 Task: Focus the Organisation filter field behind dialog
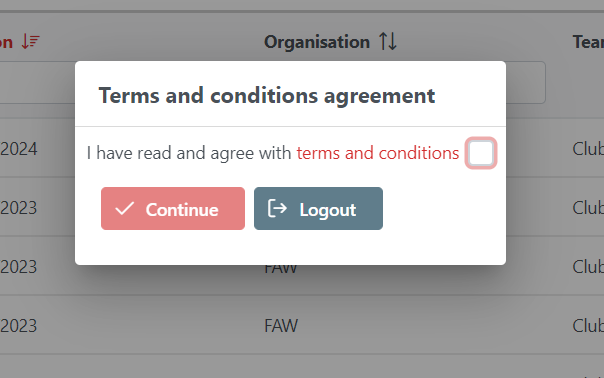[525, 82]
